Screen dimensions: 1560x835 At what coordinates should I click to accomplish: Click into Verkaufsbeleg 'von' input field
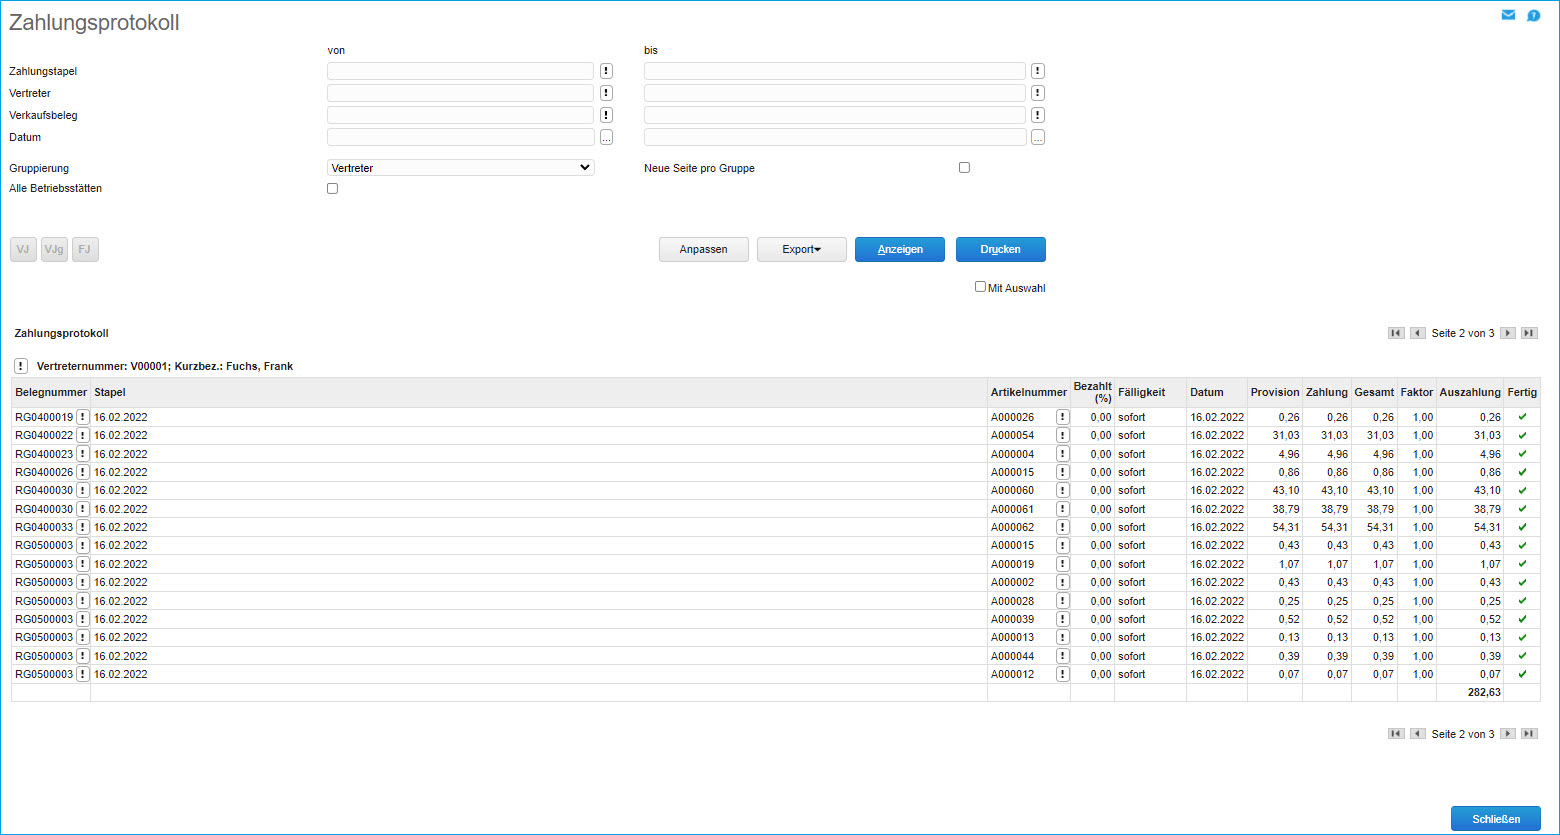pos(460,115)
